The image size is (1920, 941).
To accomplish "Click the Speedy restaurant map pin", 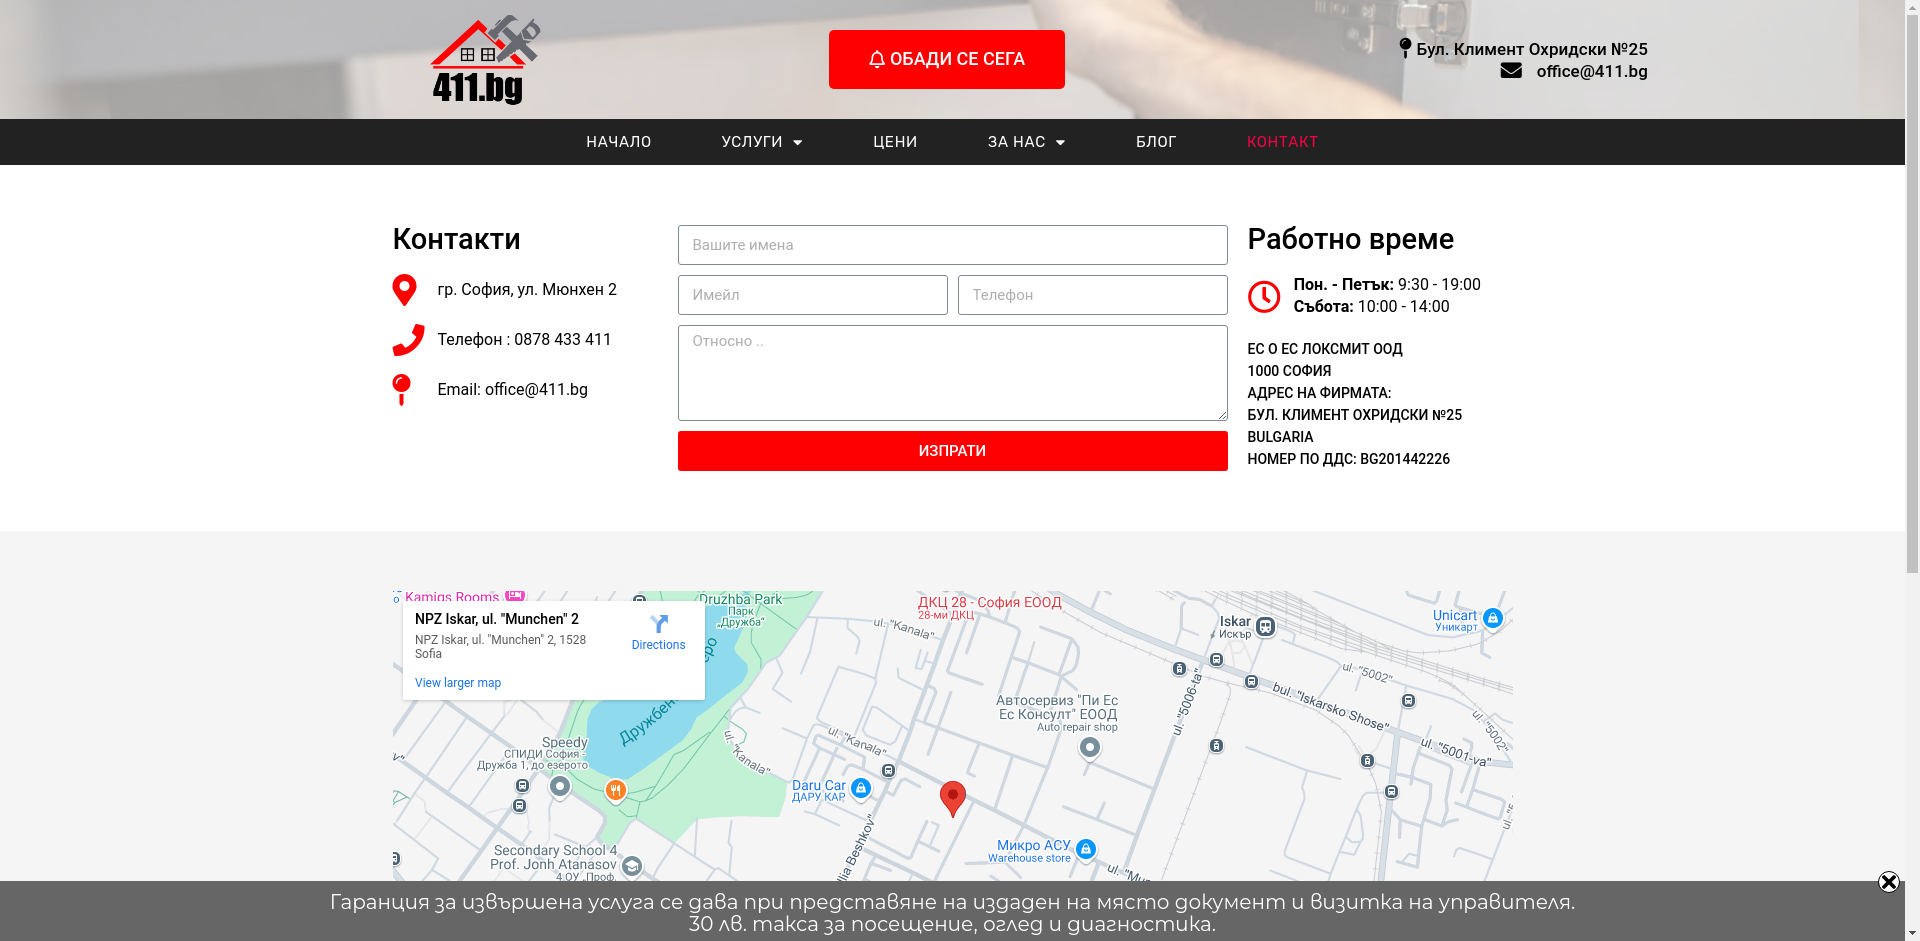I will (615, 791).
